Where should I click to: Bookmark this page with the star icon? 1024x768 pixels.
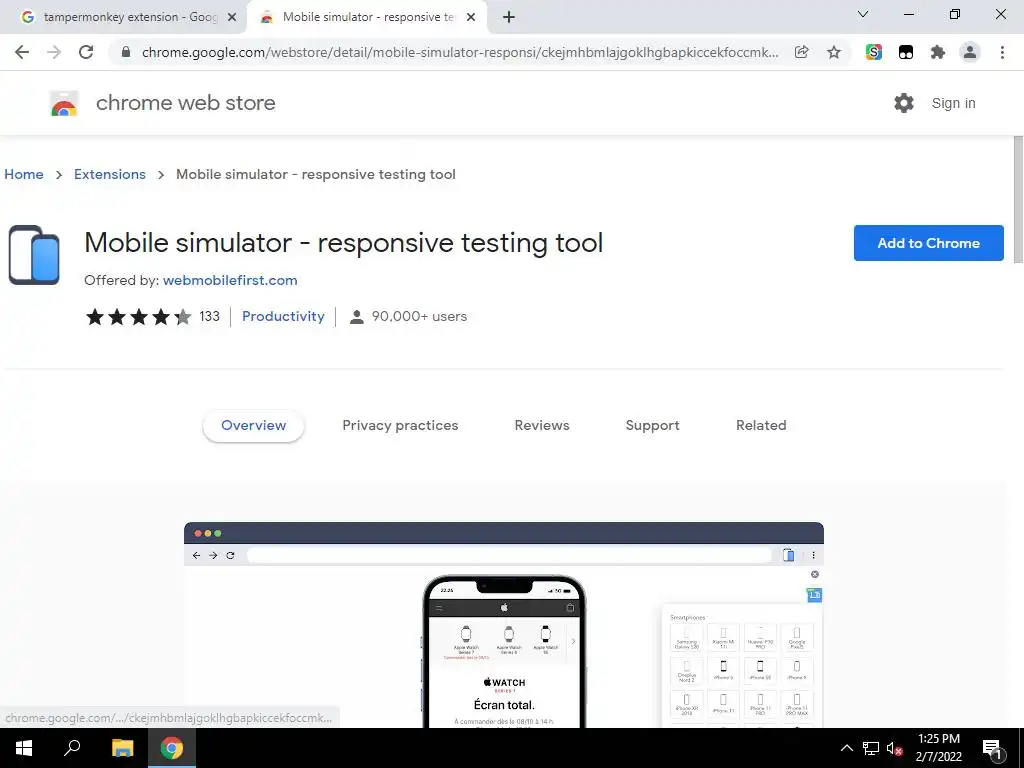click(x=834, y=52)
